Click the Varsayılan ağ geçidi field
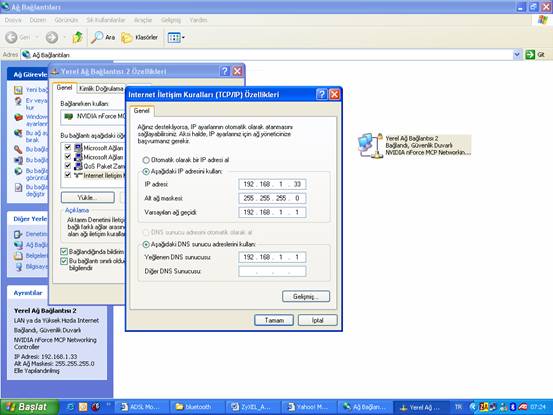This screenshot has height=415, width=553. [x=272, y=212]
